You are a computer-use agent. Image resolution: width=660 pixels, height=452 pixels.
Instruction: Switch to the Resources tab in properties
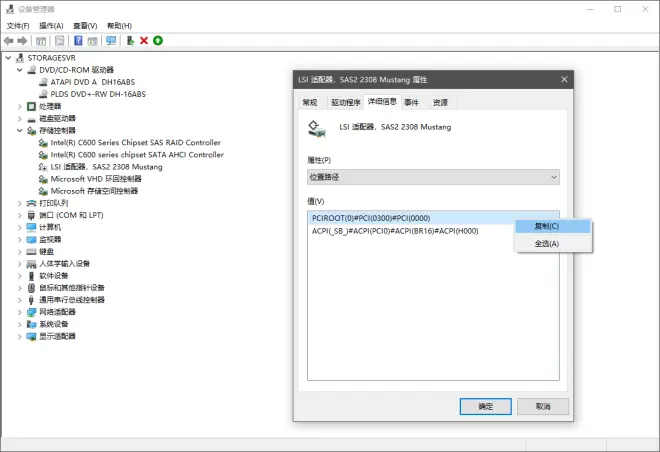click(x=440, y=102)
